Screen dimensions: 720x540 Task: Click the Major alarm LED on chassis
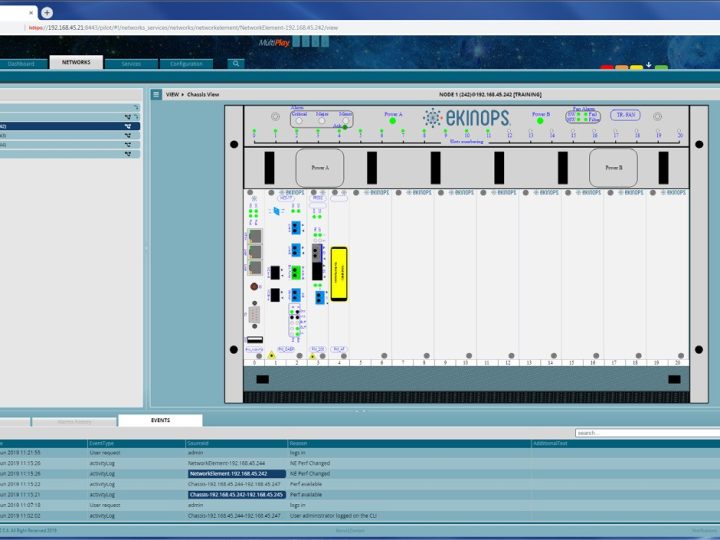[x=322, y=120]
